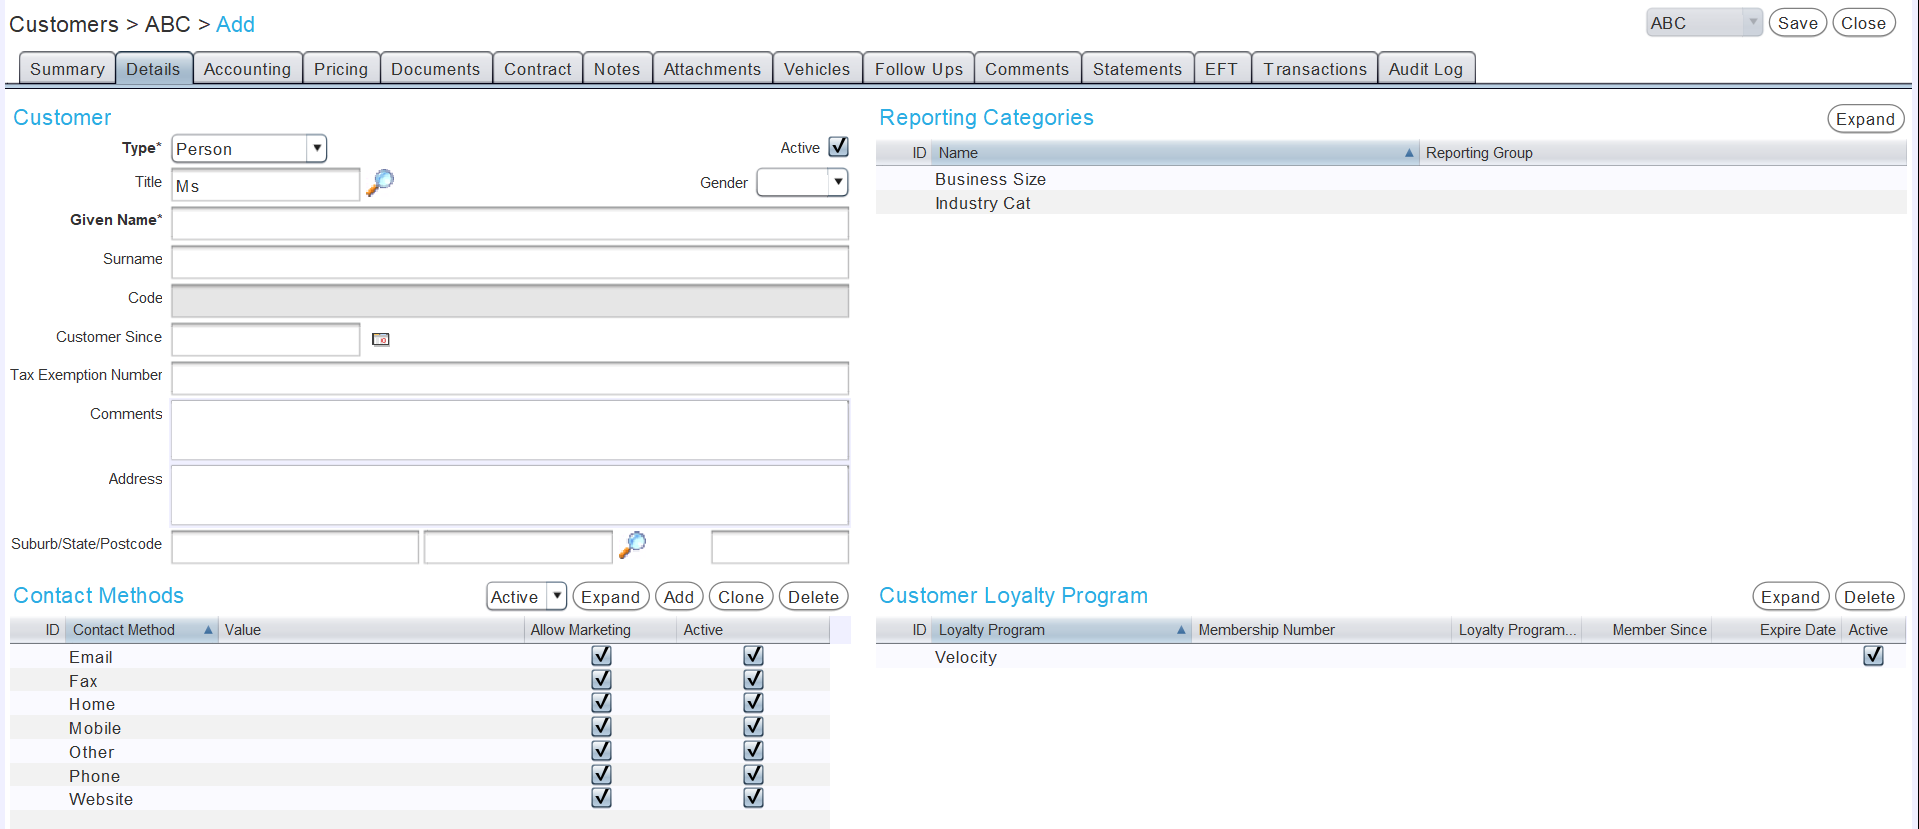Go to the Contract tab

(538, 69)
